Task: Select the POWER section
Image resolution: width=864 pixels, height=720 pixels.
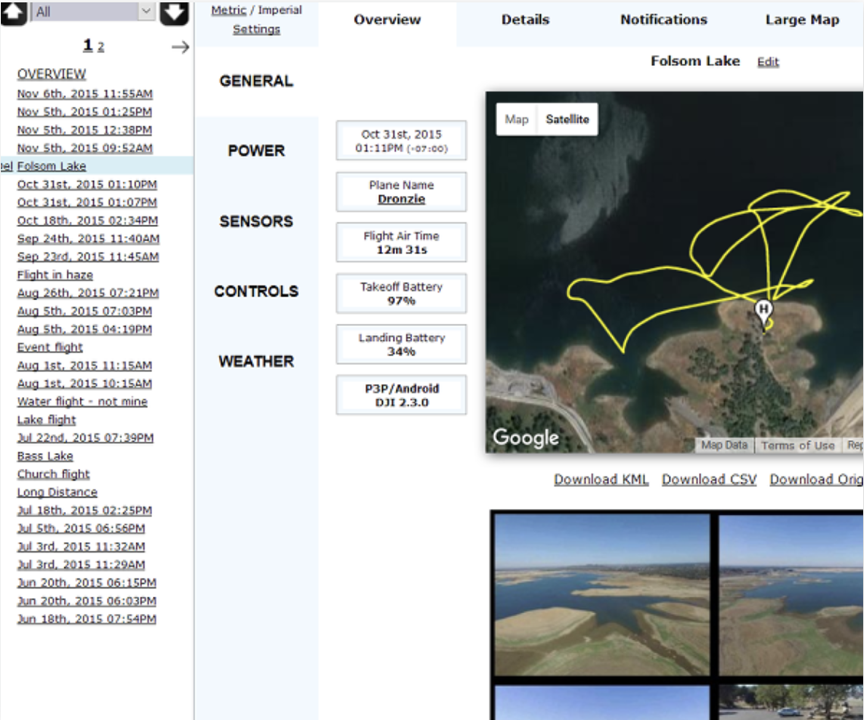Action: 256,151
